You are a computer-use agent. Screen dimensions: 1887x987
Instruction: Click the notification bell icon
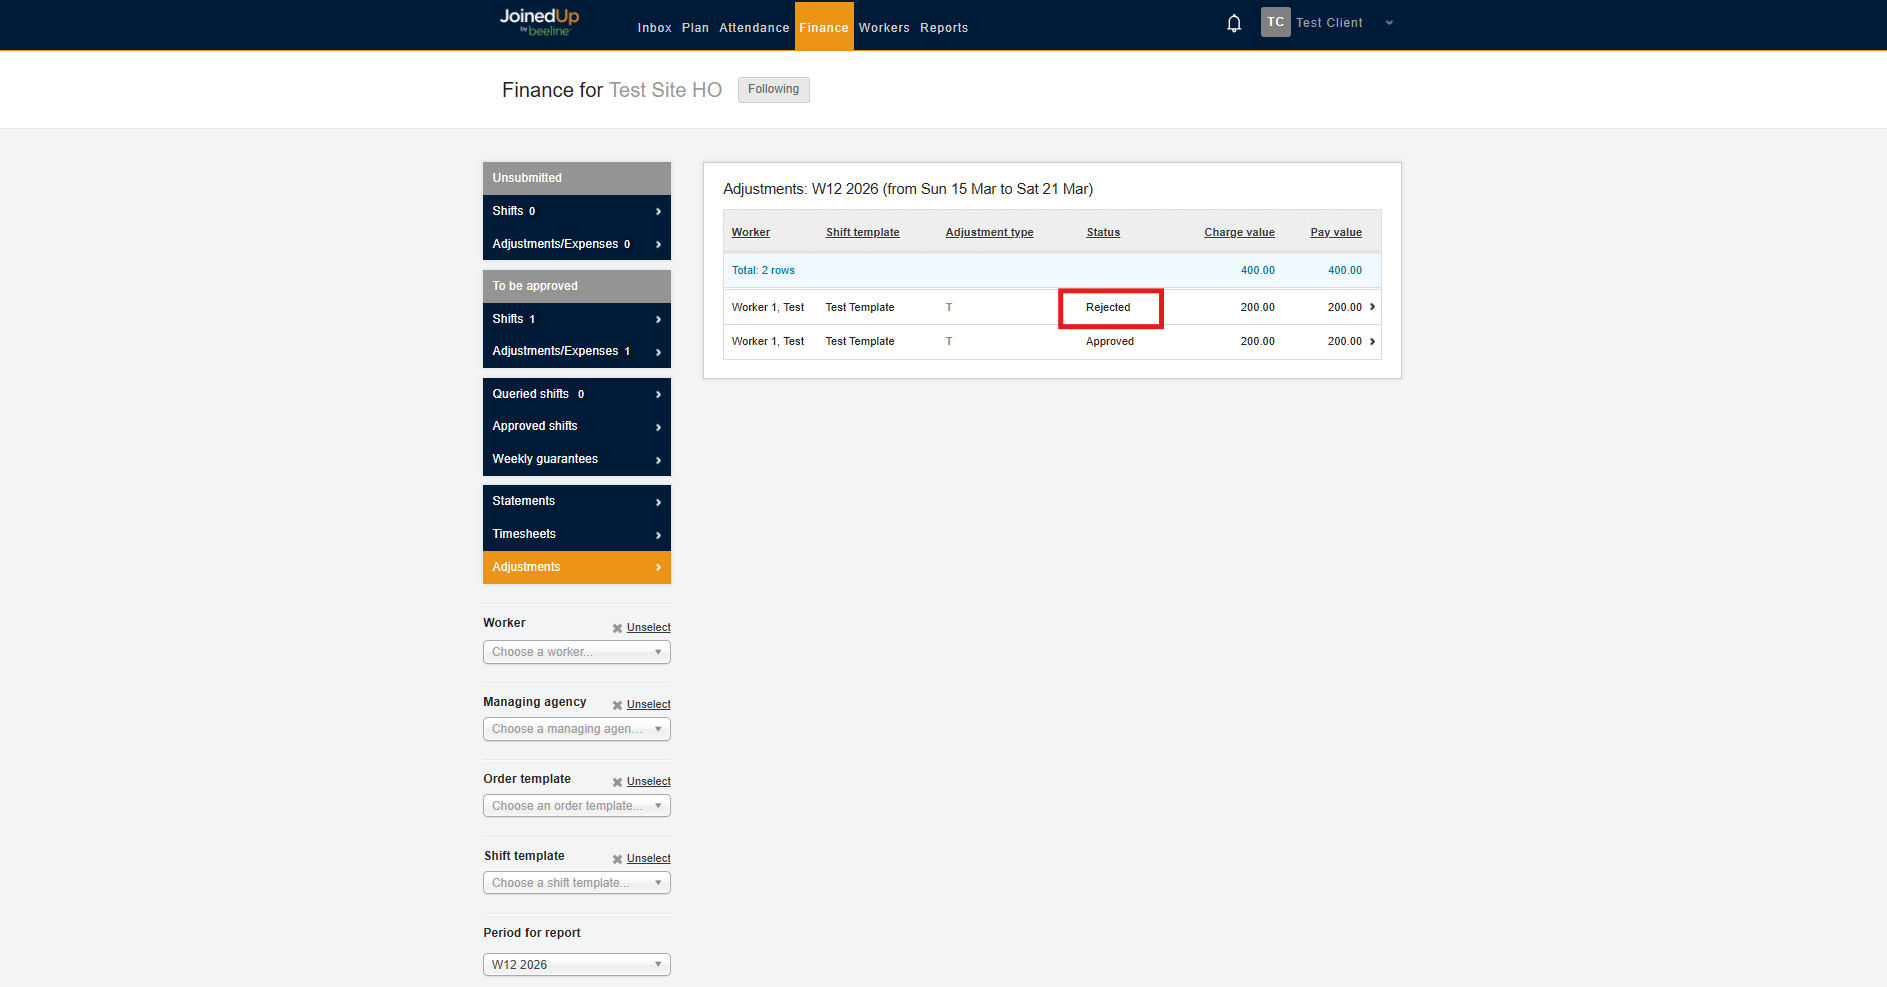coord(1234,23)
